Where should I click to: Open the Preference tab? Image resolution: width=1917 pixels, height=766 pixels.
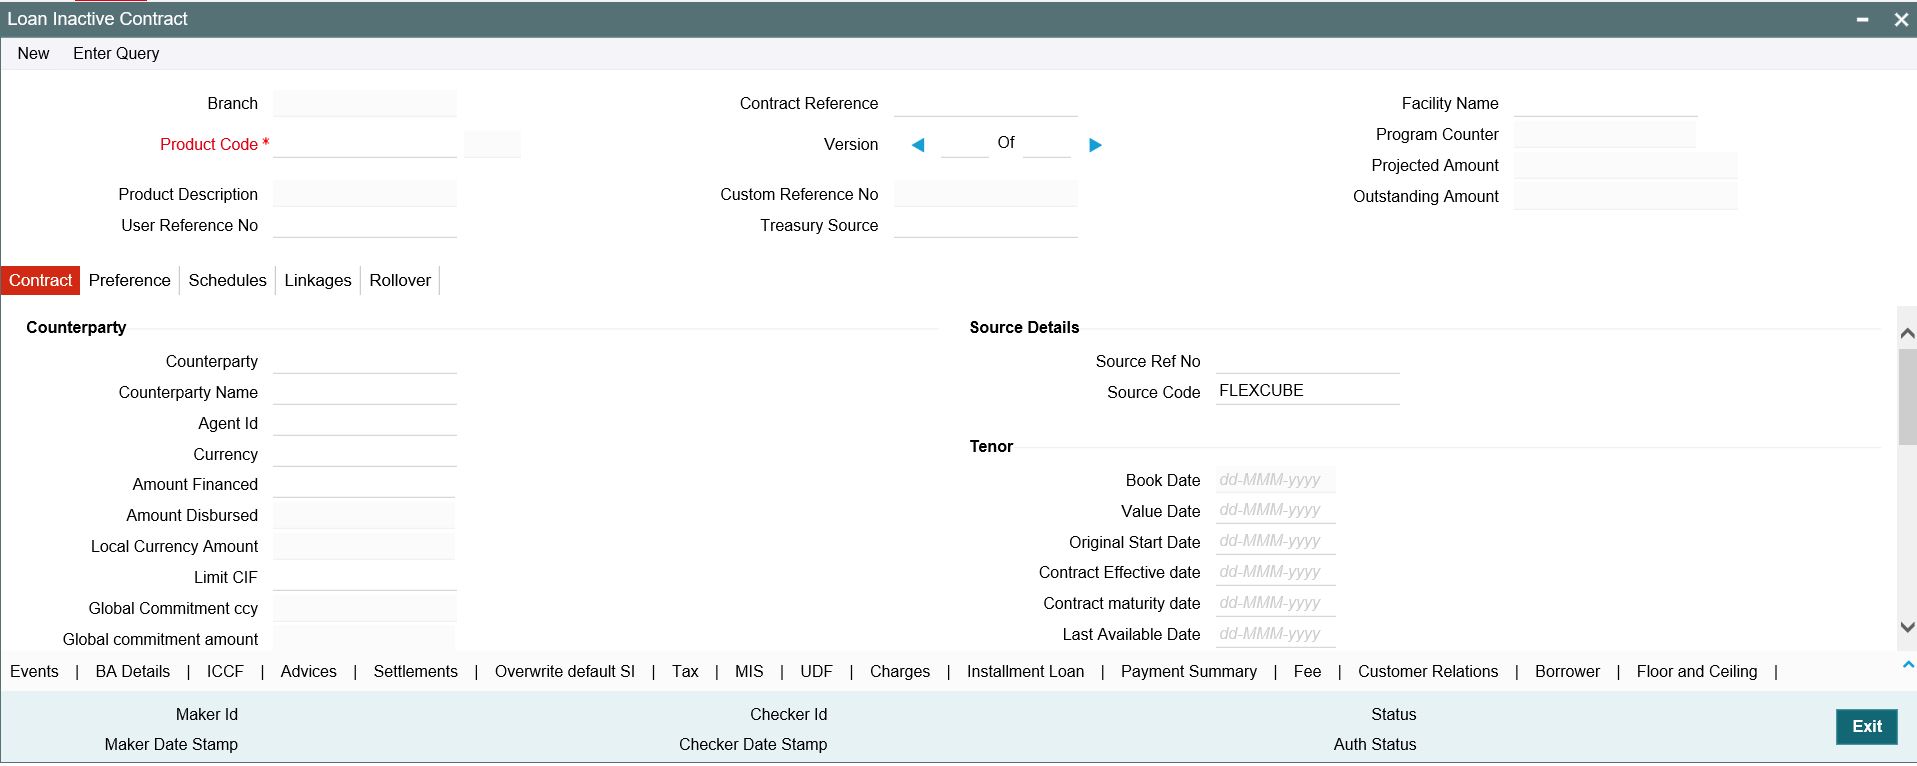tap(130, 280)
